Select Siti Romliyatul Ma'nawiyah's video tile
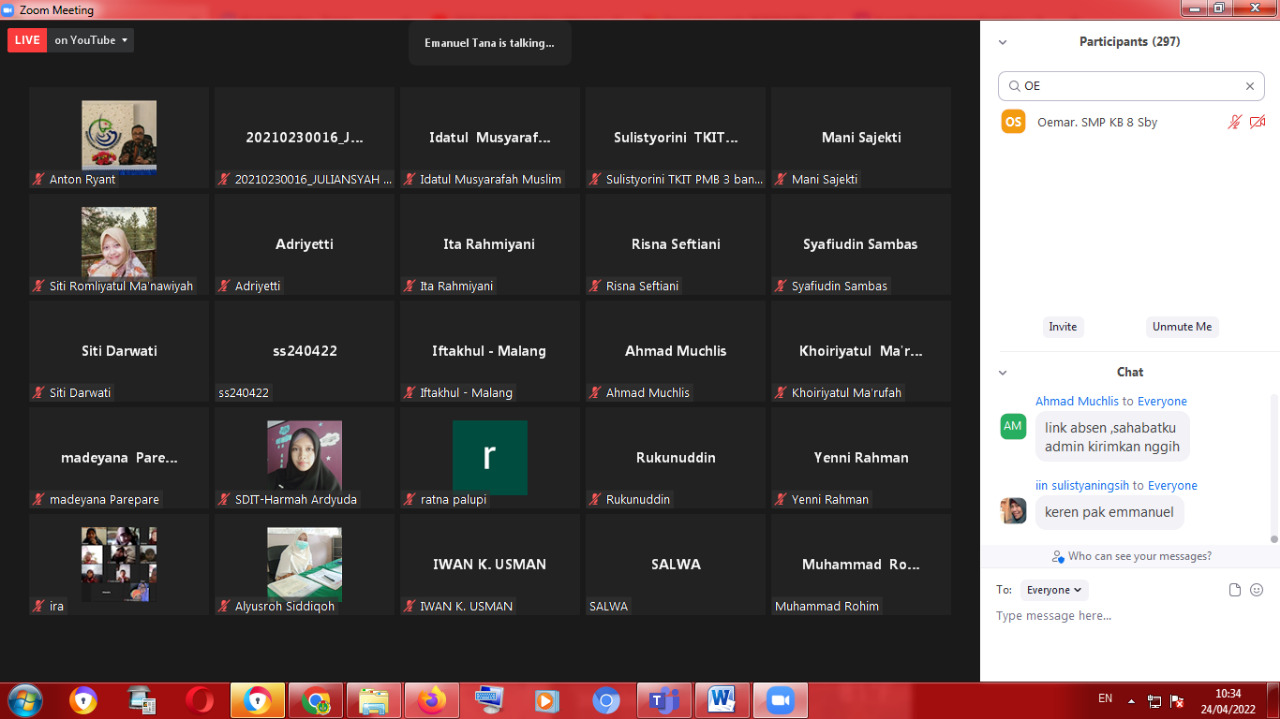 tap(119, 245)
